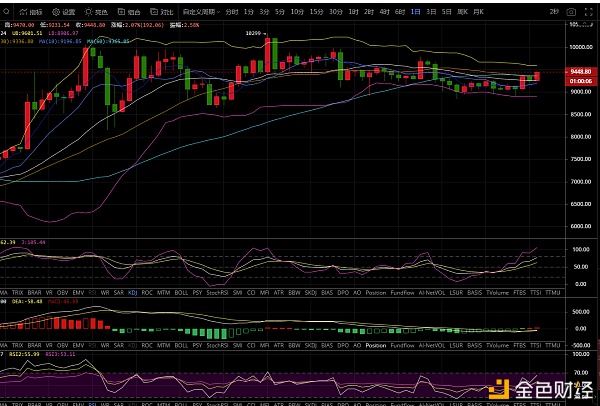Click the red 9448.80 current price label
This screenshot has width=600, height=406.
tap(580, 72)
